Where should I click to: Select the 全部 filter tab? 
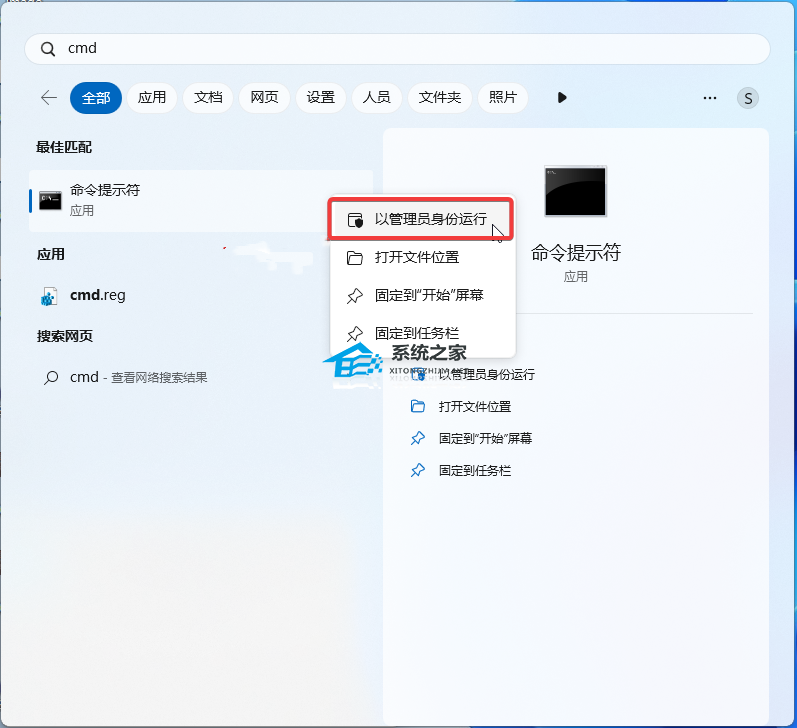[x=96, y=98]
